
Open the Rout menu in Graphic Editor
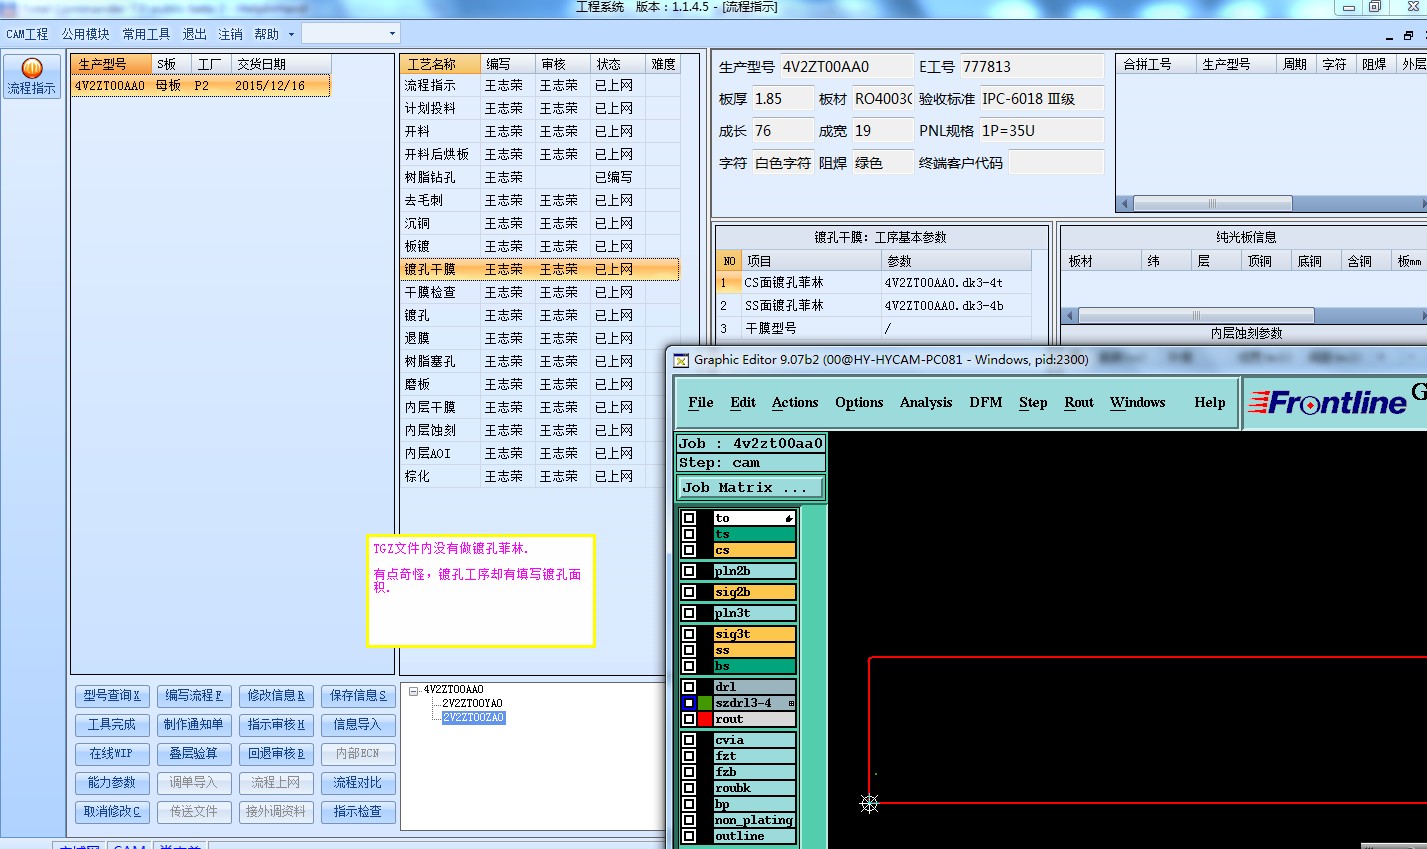(x=1079, y=402)
